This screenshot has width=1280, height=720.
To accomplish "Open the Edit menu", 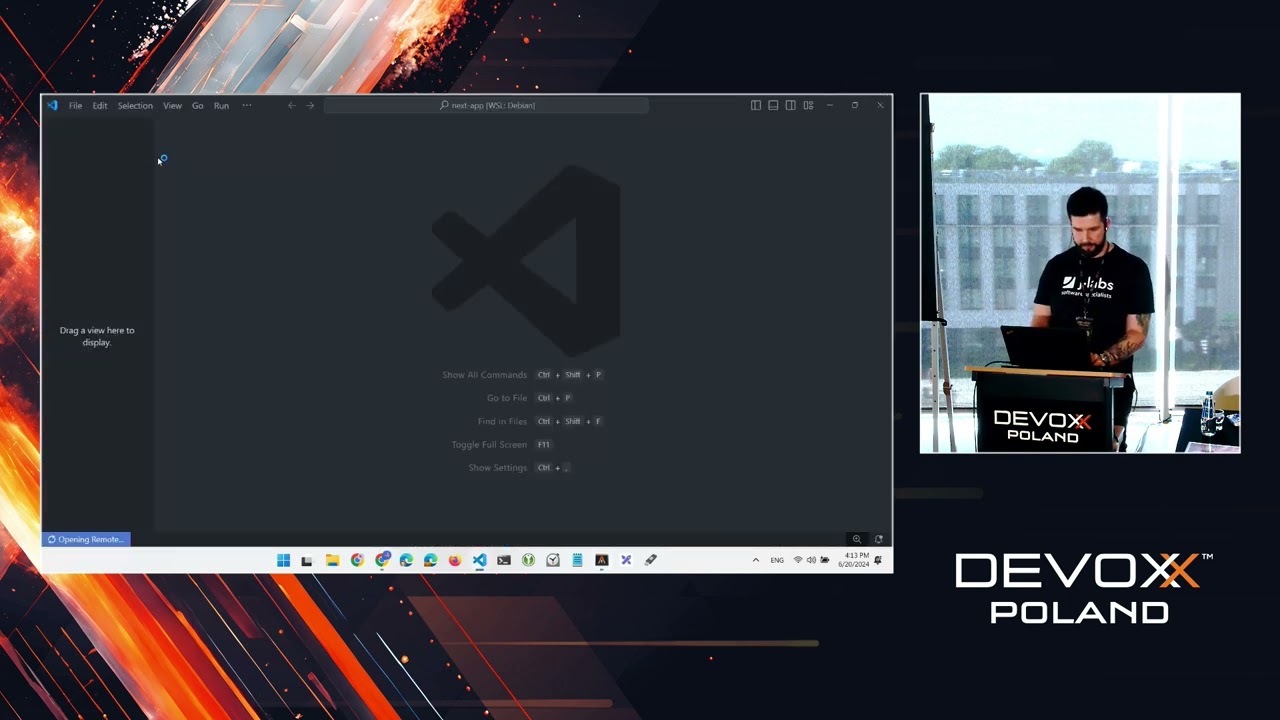I will [x=100, y=105].
